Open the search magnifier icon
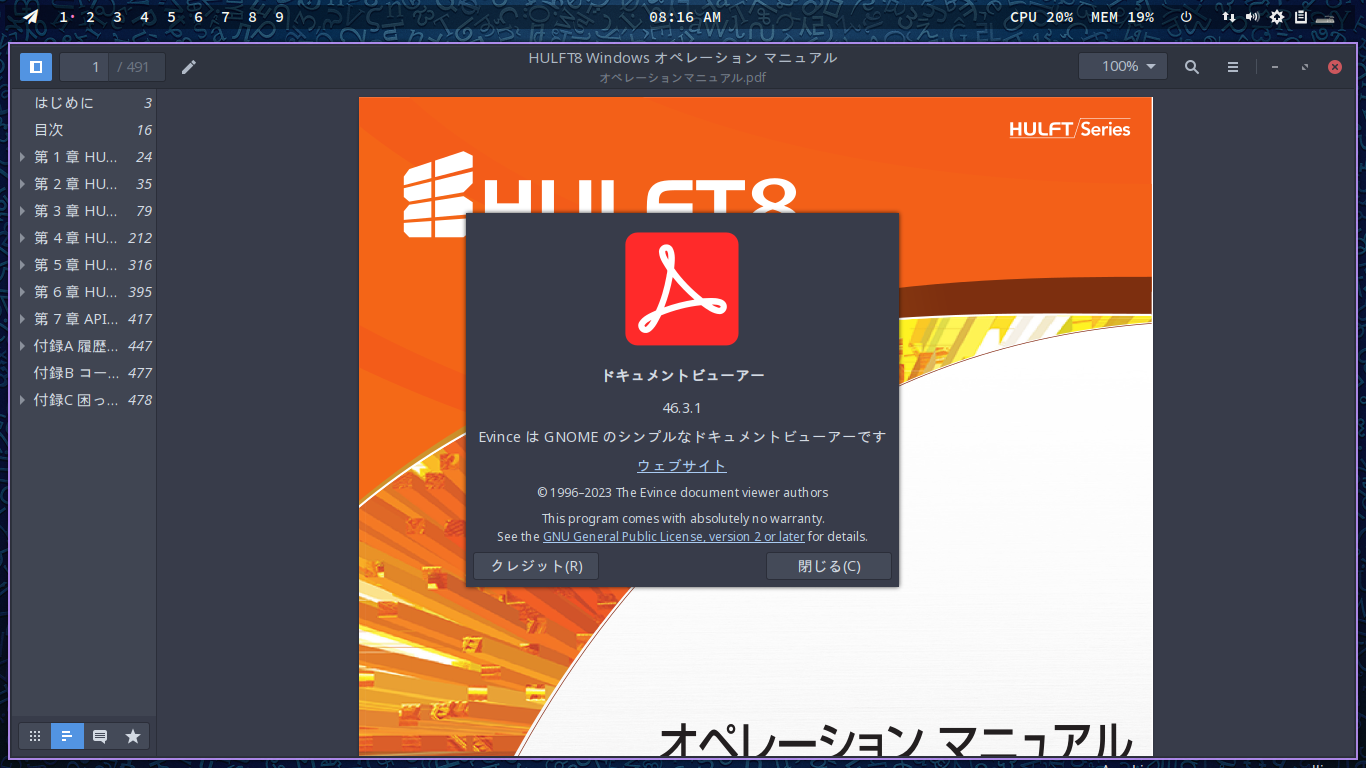 point(1192,67)
